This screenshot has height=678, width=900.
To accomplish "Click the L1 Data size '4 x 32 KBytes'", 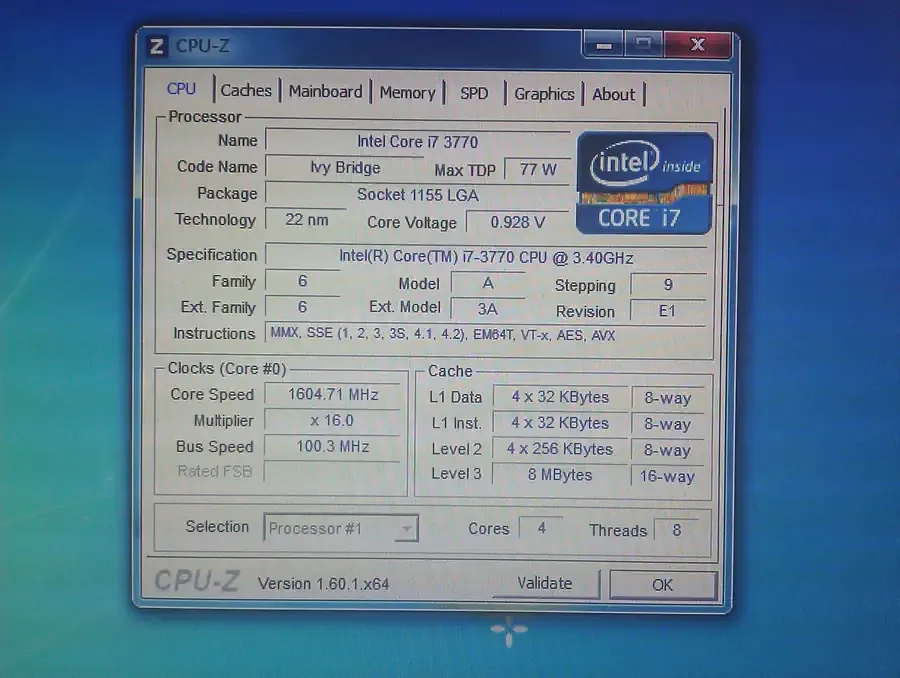I will point(560,397).
